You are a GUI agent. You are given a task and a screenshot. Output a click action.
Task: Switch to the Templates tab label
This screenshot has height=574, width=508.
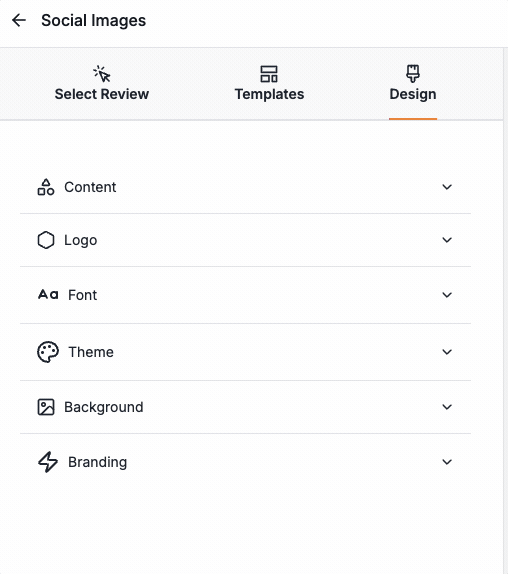[269, 94]
